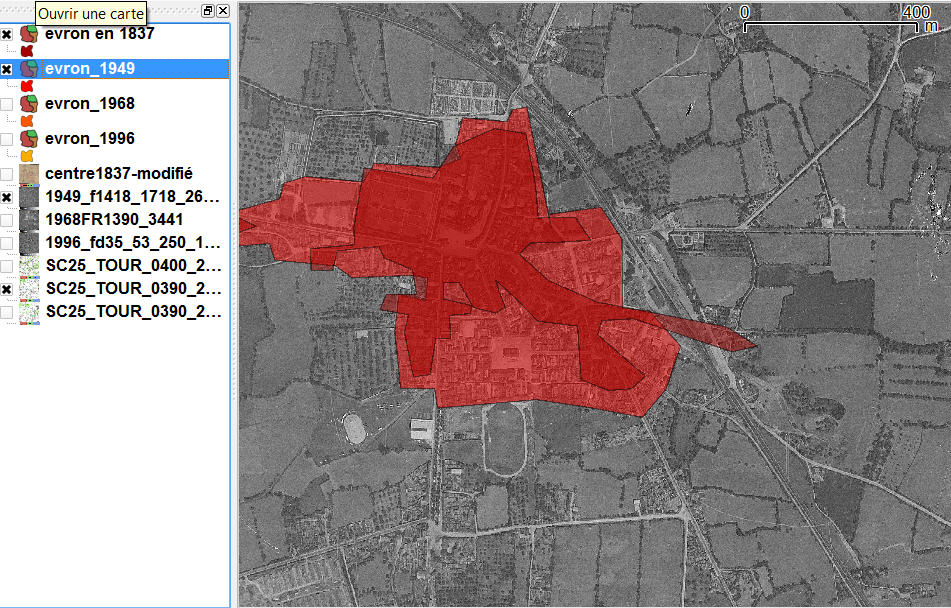Click the evron_1996 vector layer icon

coord(29,138)
